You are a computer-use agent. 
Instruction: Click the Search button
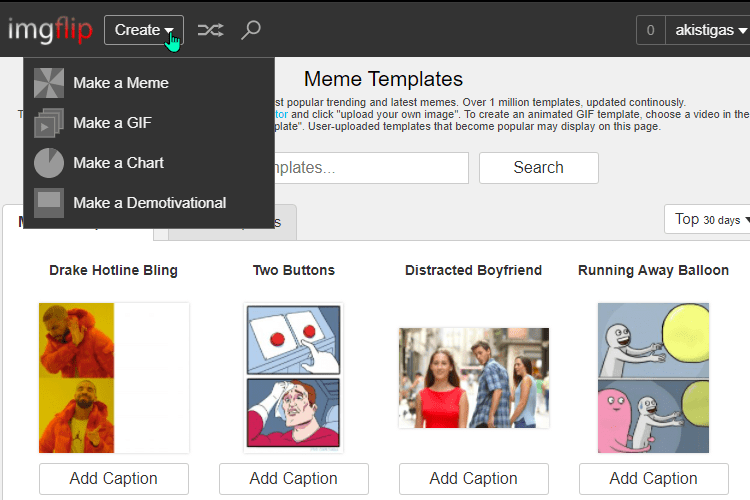click(539, 168)
